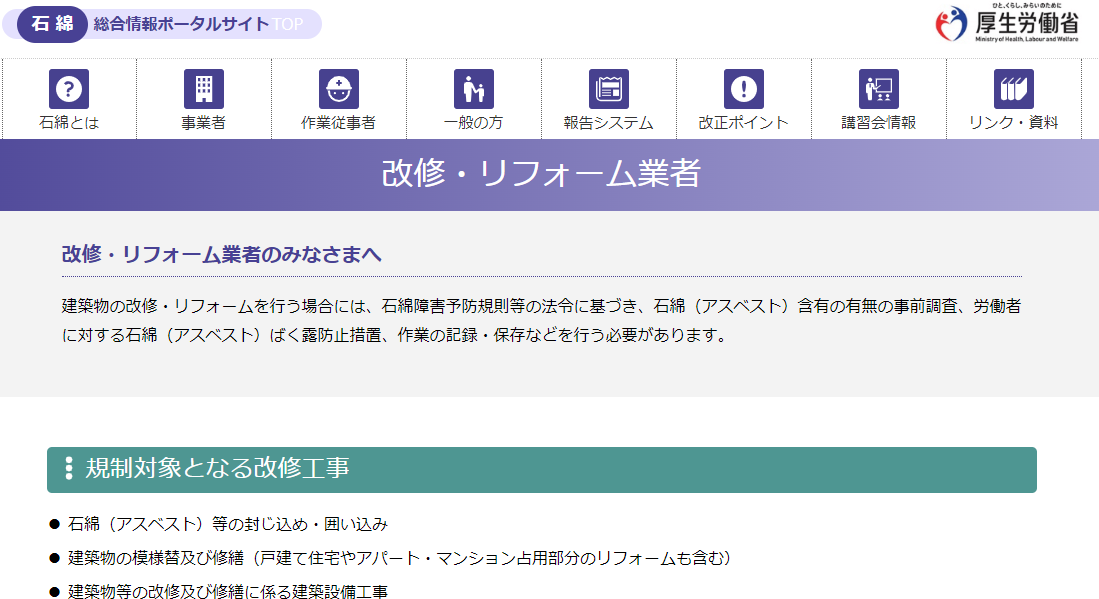Go to 改正ポイント menu label
The width and height of the screenshot is (1099, 599).
coord(744,123)
